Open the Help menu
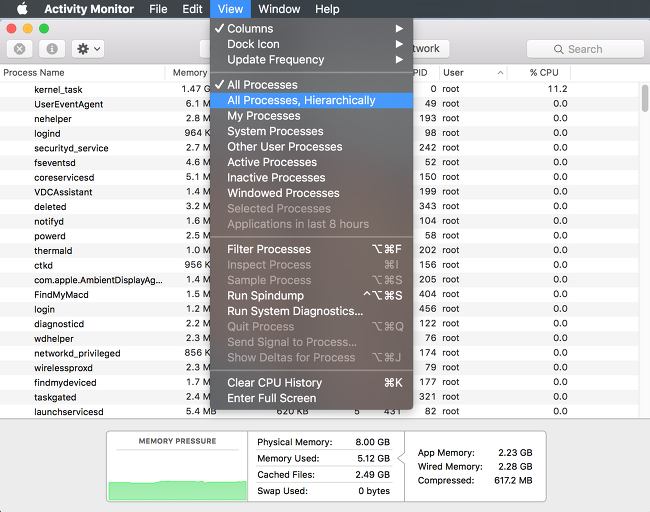 [327, 9]
